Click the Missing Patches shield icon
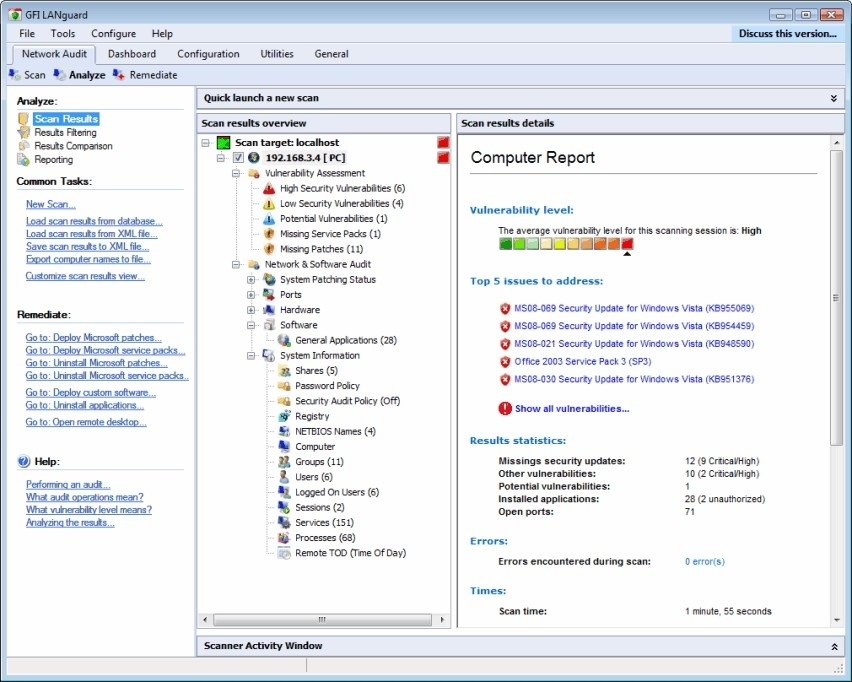This screenshot has width=852, height=682. point(269,249)
